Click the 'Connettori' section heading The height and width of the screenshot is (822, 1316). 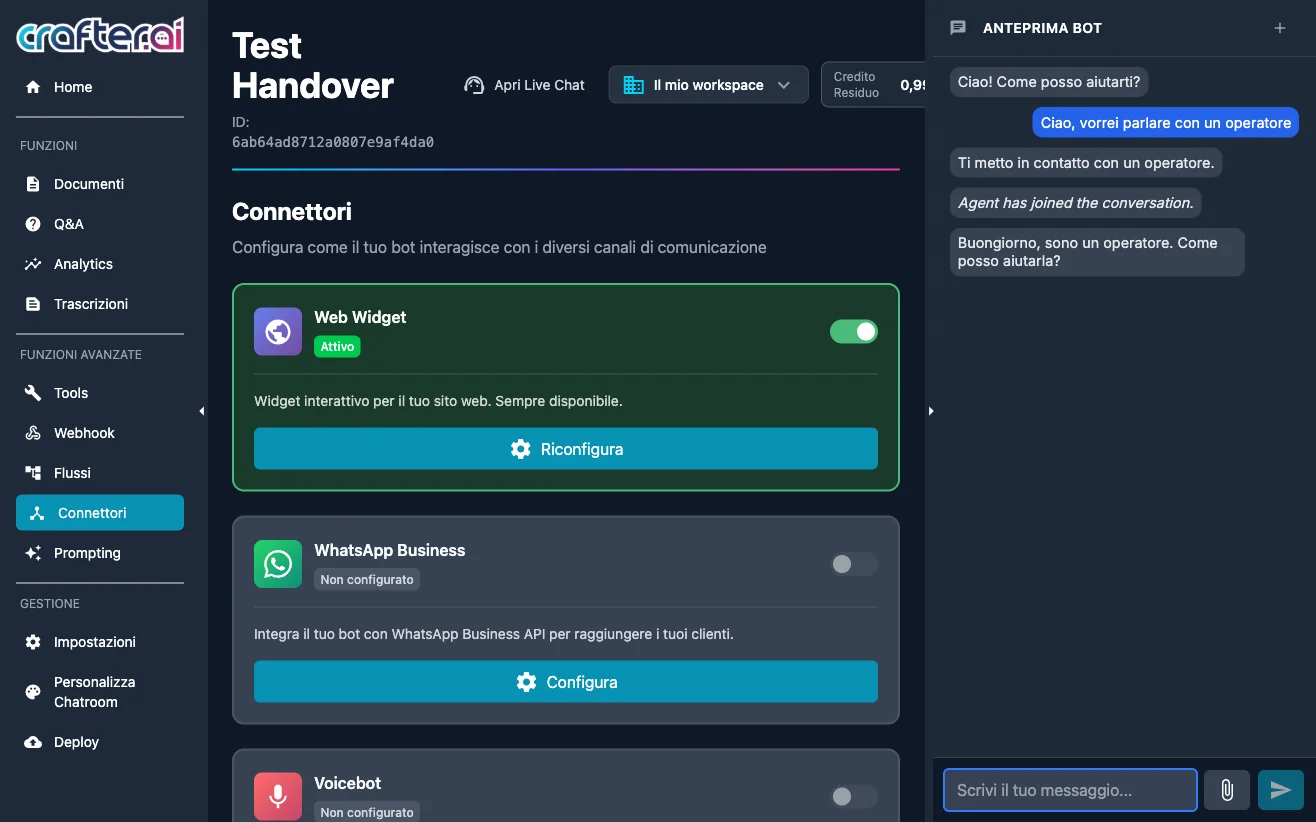[x=292, y=212]
